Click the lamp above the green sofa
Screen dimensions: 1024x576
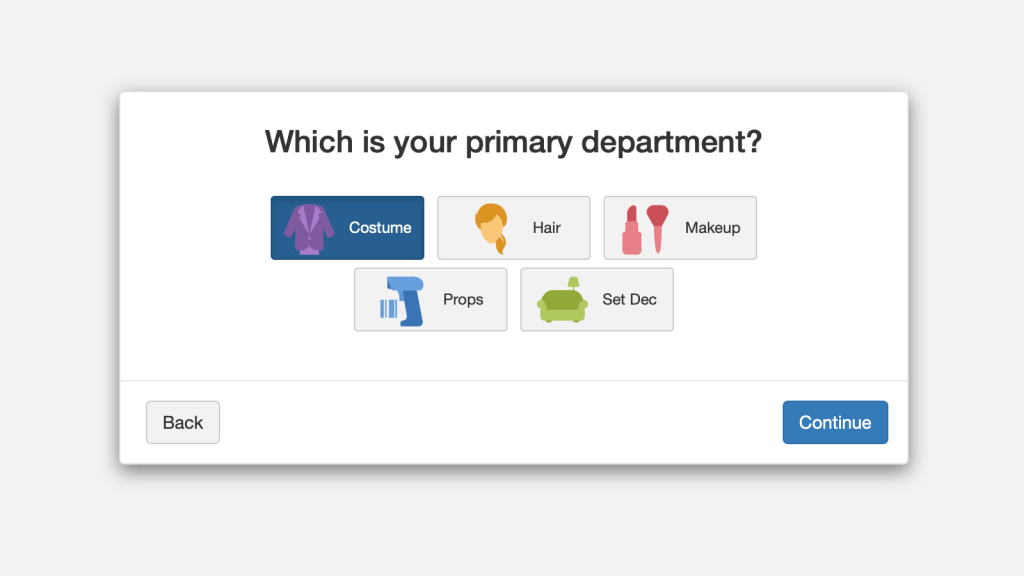(573, 283)
